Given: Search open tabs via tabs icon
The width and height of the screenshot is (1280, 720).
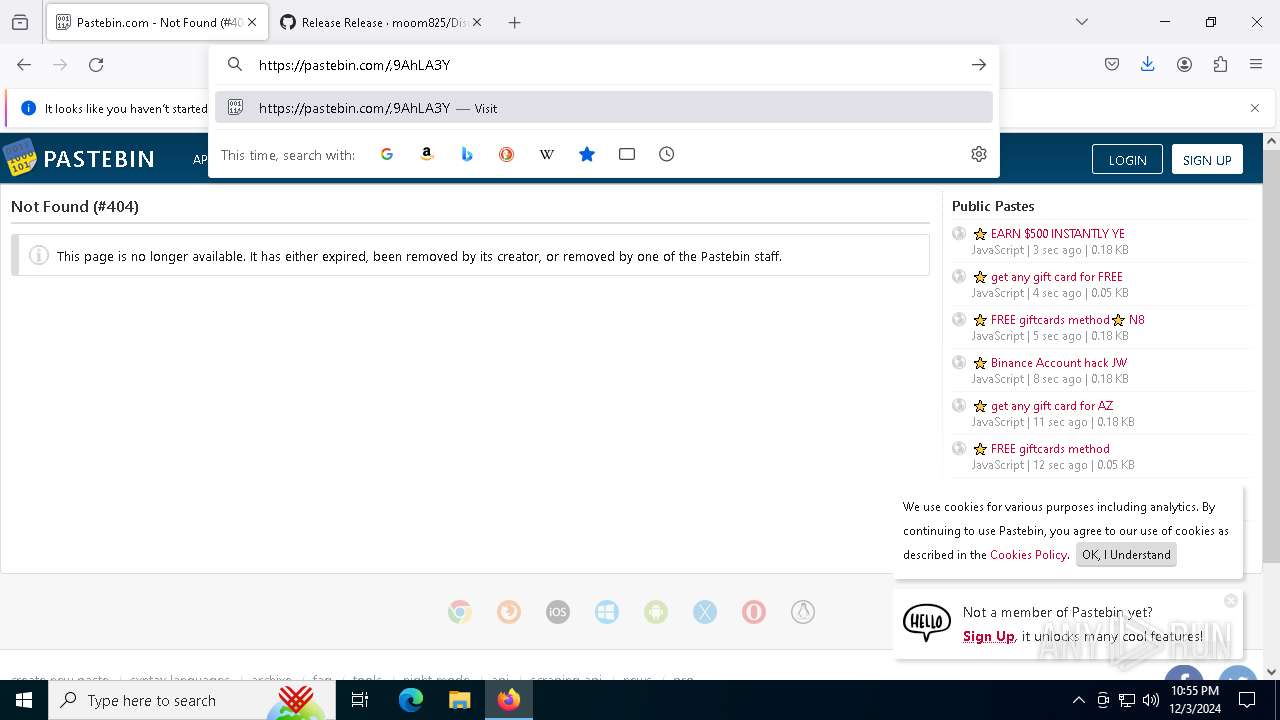Looking at the screenshot, I should [627, 154].
